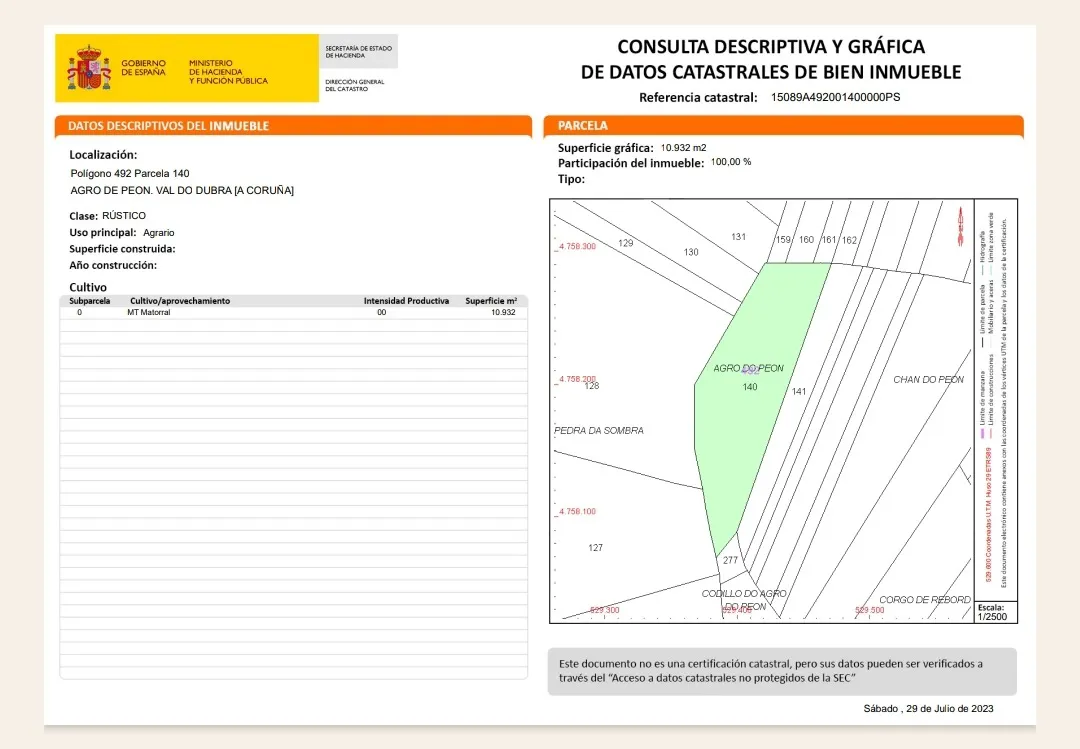Click the Ministerio de Hacienda logo text
The image size is (1080, 749).
click(x=228, y=71)
